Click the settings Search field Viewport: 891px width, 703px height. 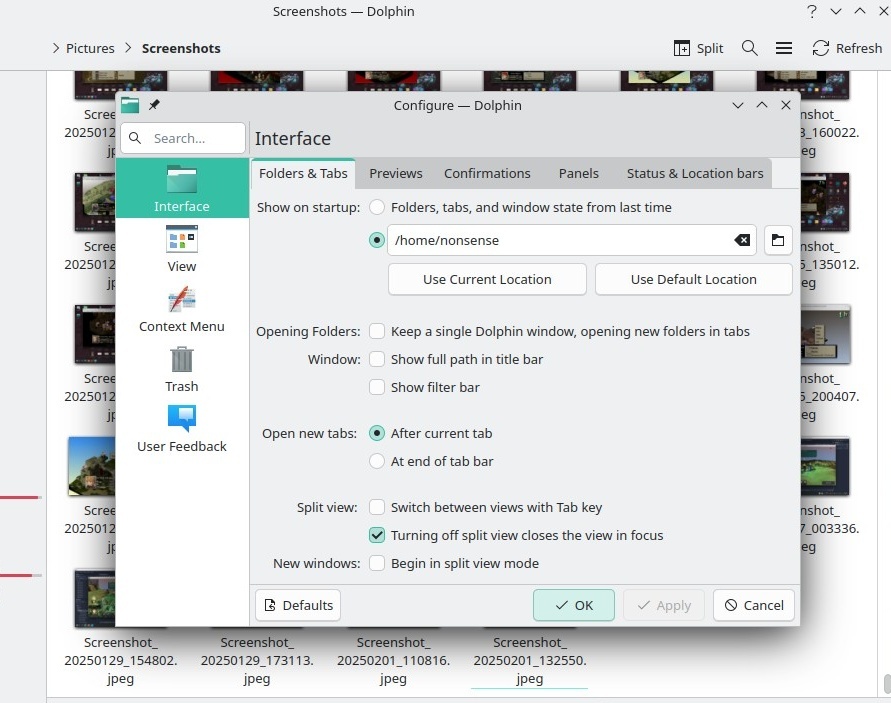click(183, 138)
